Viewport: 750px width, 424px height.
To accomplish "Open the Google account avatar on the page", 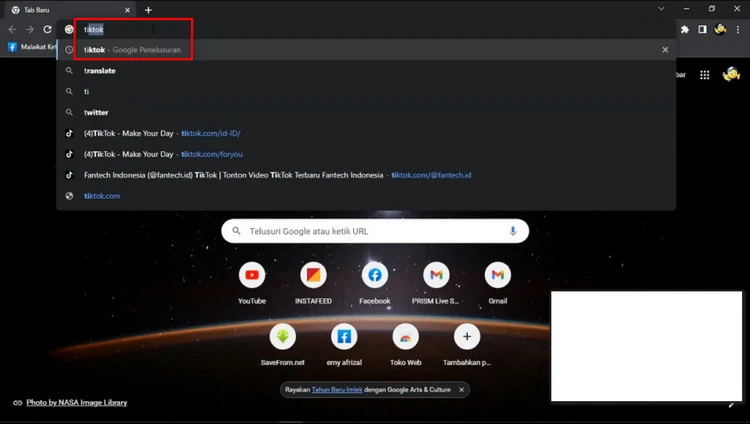I will [x=731, y=74].
